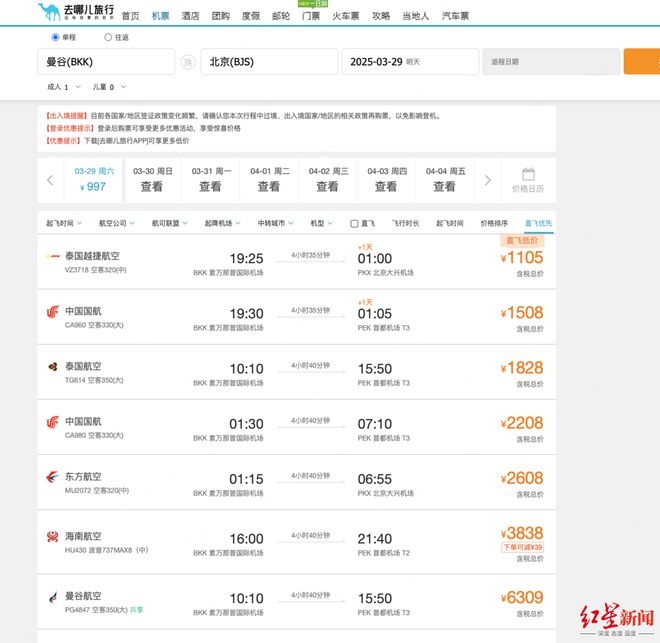Open 机票 flights navigation item
660x643 pixels.
coord(160,16)
